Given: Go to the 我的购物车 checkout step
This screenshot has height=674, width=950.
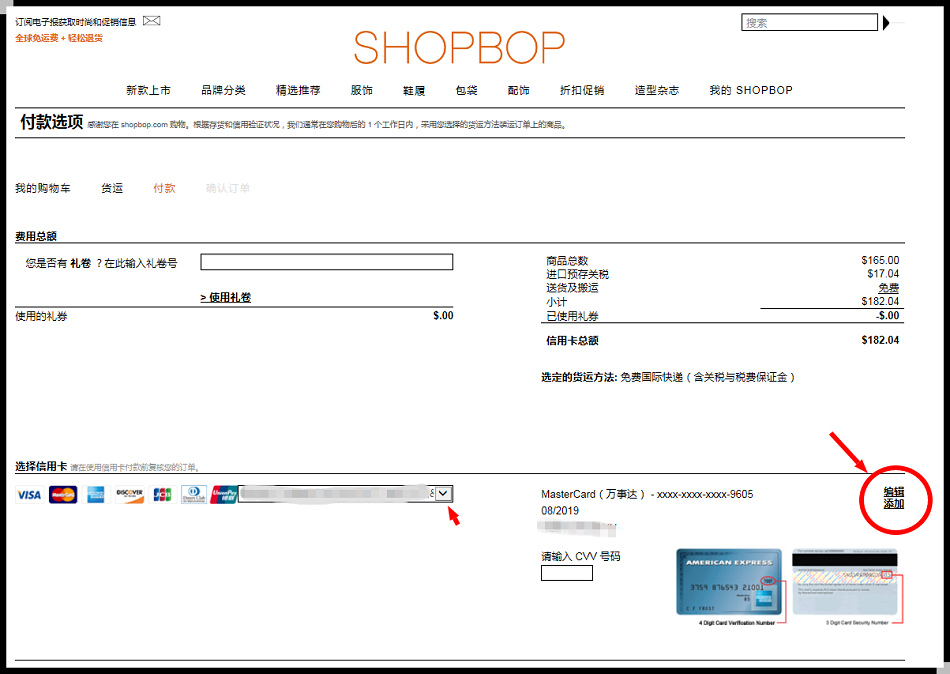Looking at the screenshot, I should (x=43, y=189).
